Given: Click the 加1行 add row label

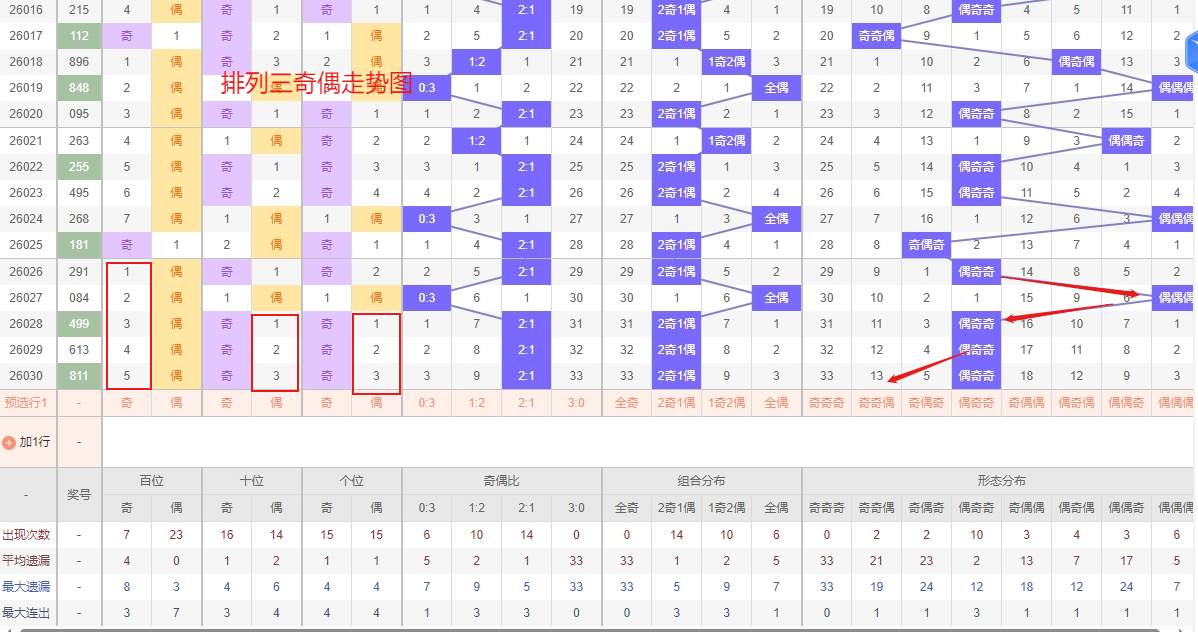Looking at the screenshot, I should click(x=34, y=442).
